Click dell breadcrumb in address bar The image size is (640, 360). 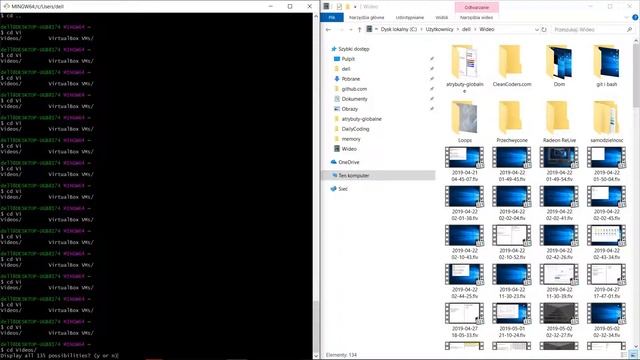(x=466, y=29)
